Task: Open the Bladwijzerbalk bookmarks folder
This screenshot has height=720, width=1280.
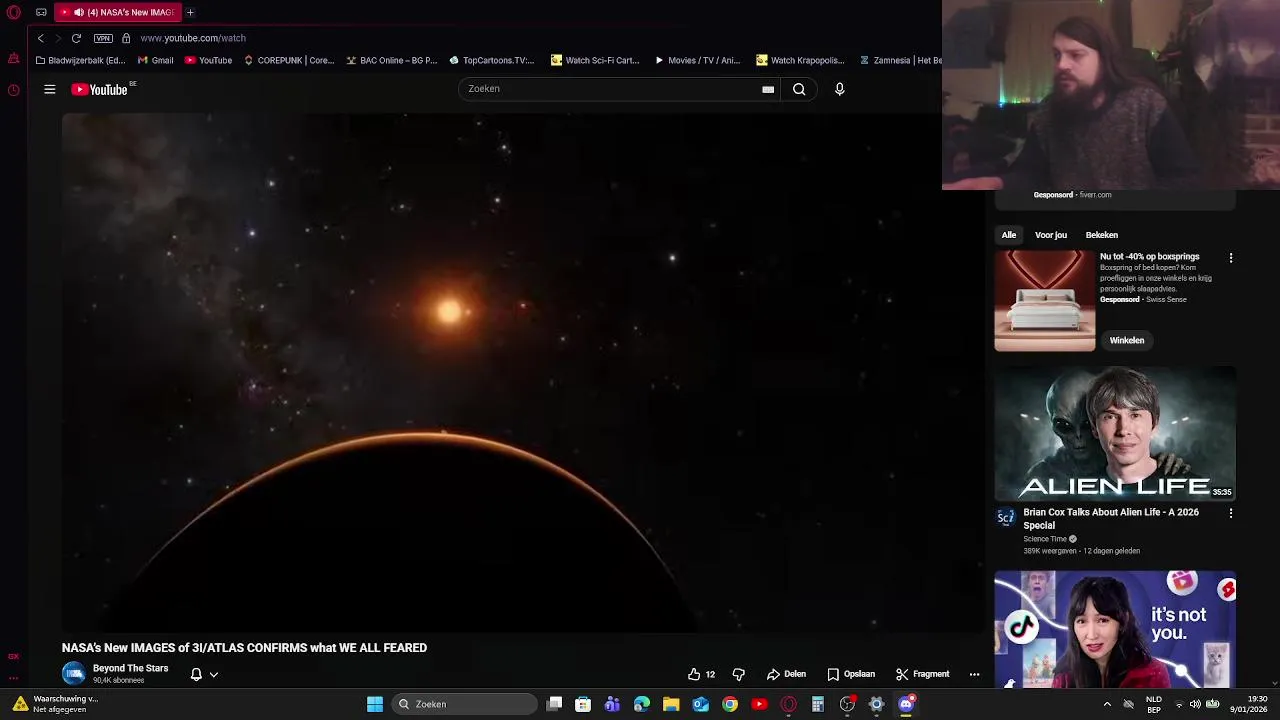Action: tap(80, 60)
